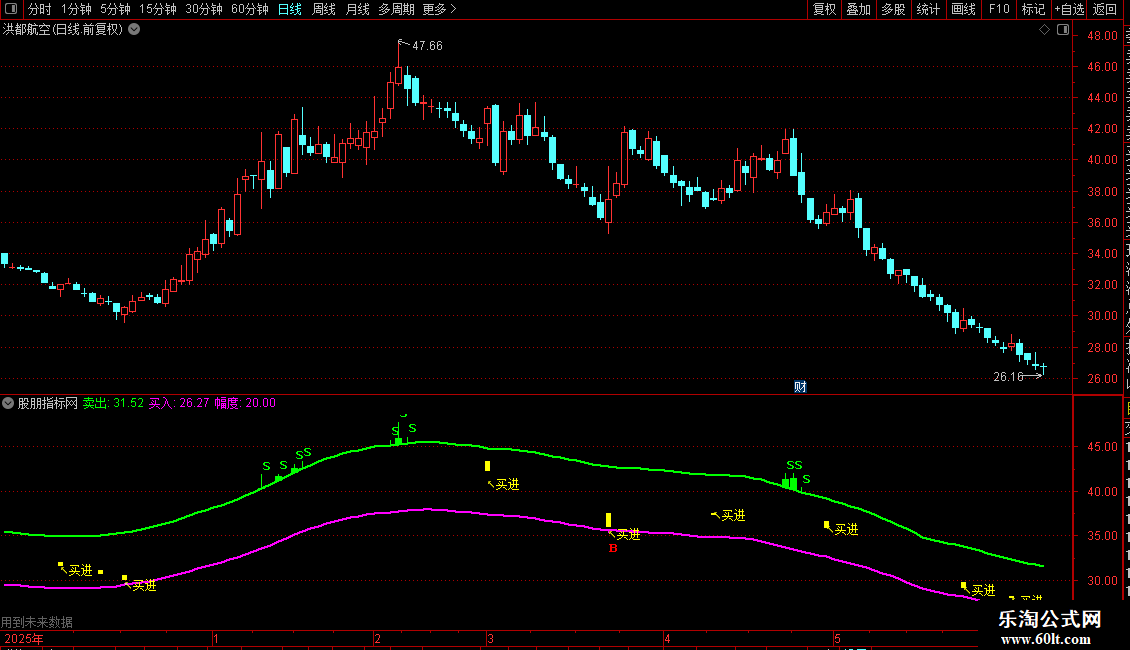This screenshot has height=650, width=1130.
Task: Click month 3 on the time axis
Action: (x=490, y=638)
